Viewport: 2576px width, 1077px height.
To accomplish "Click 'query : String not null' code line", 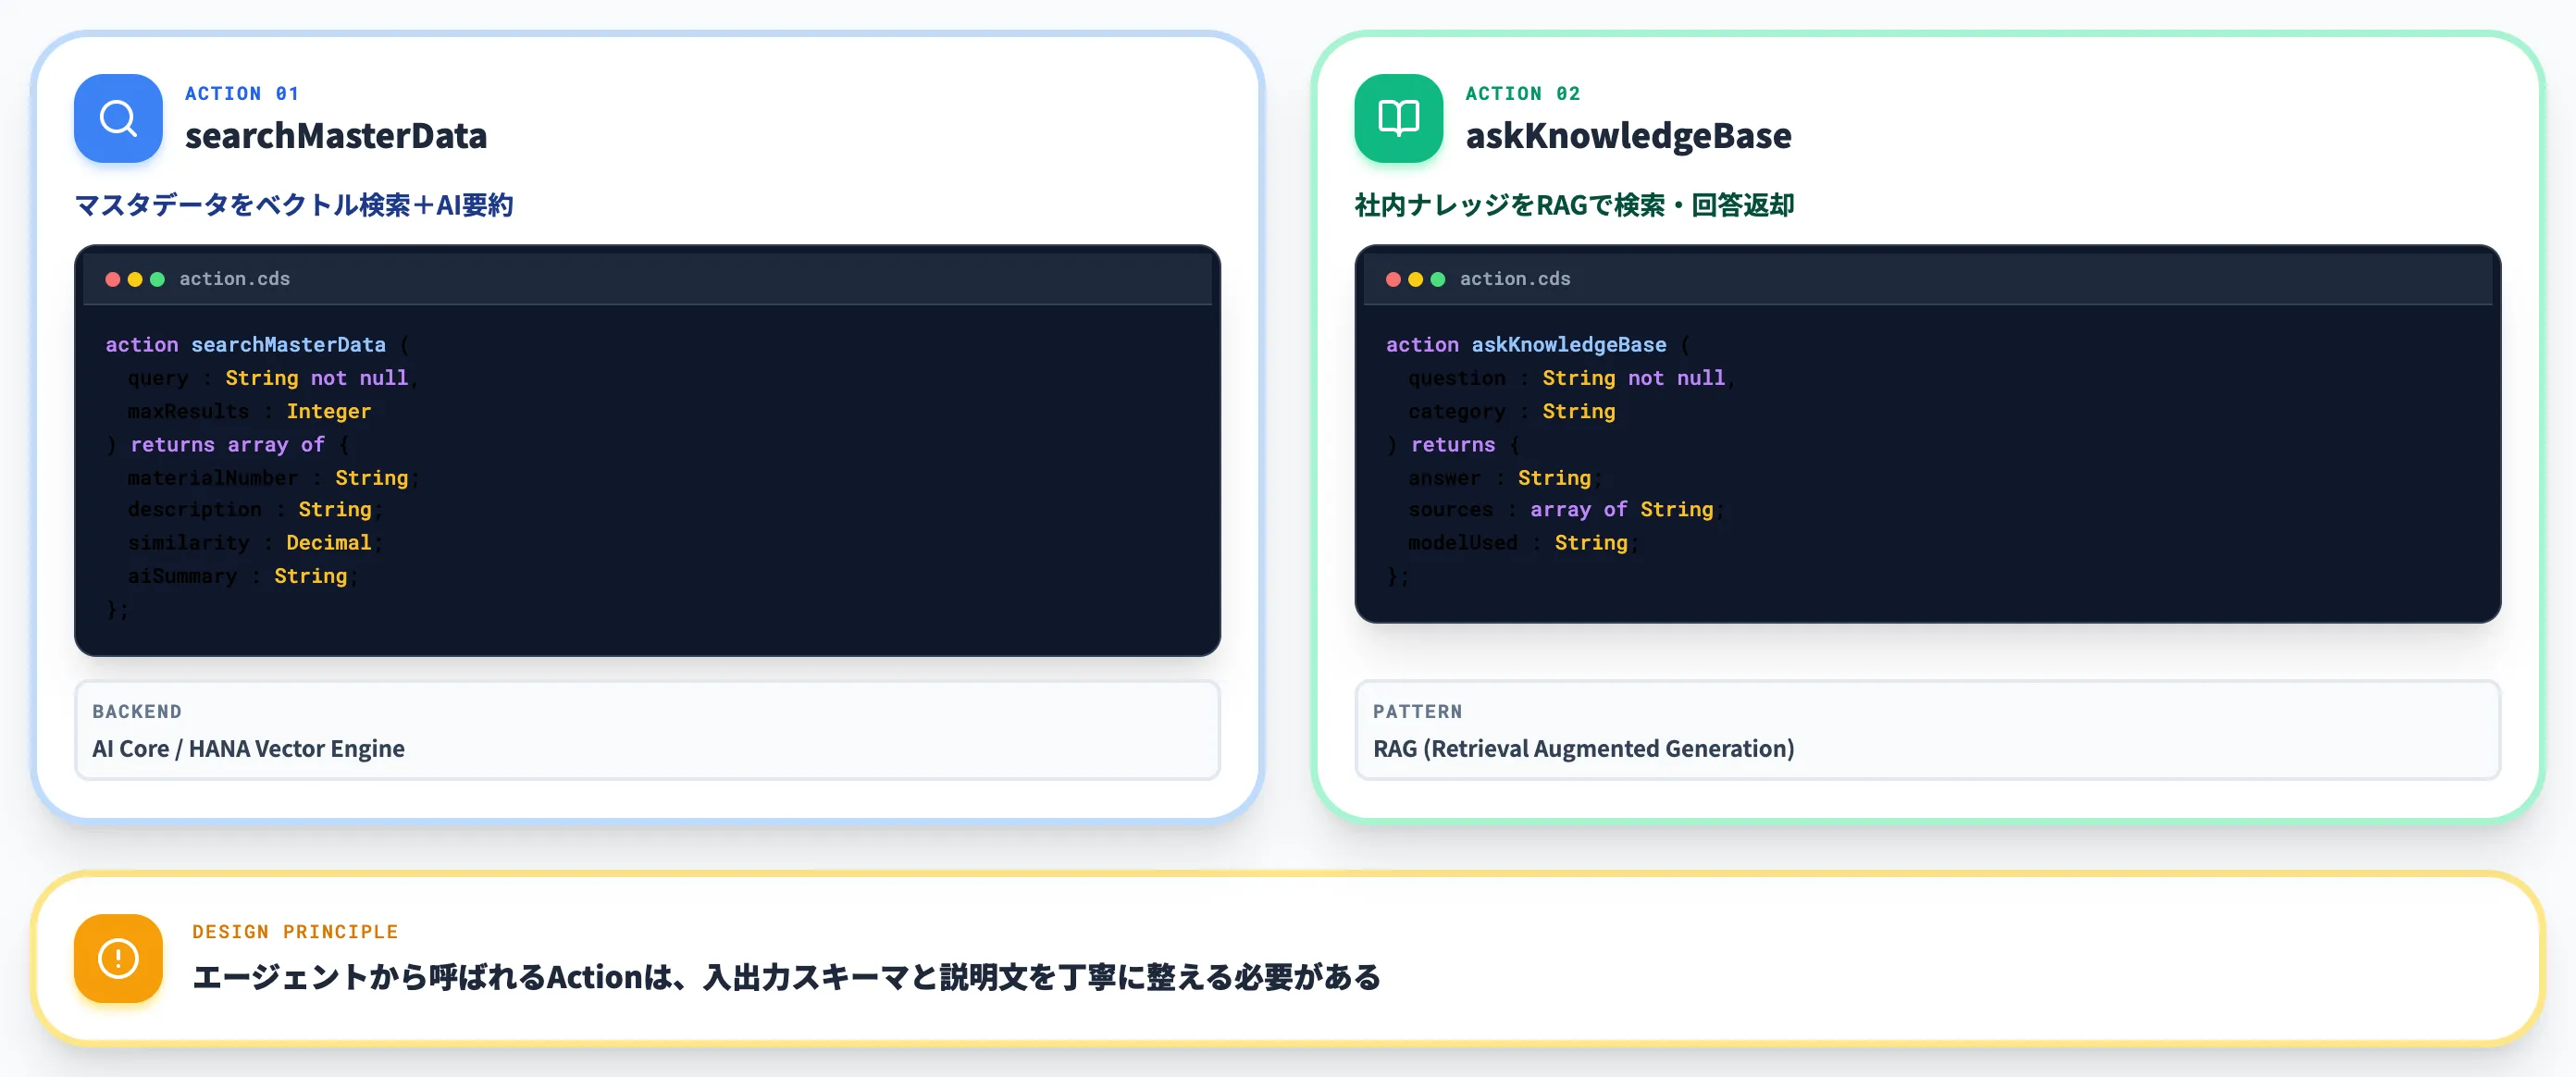I will (x=272, y=378).
